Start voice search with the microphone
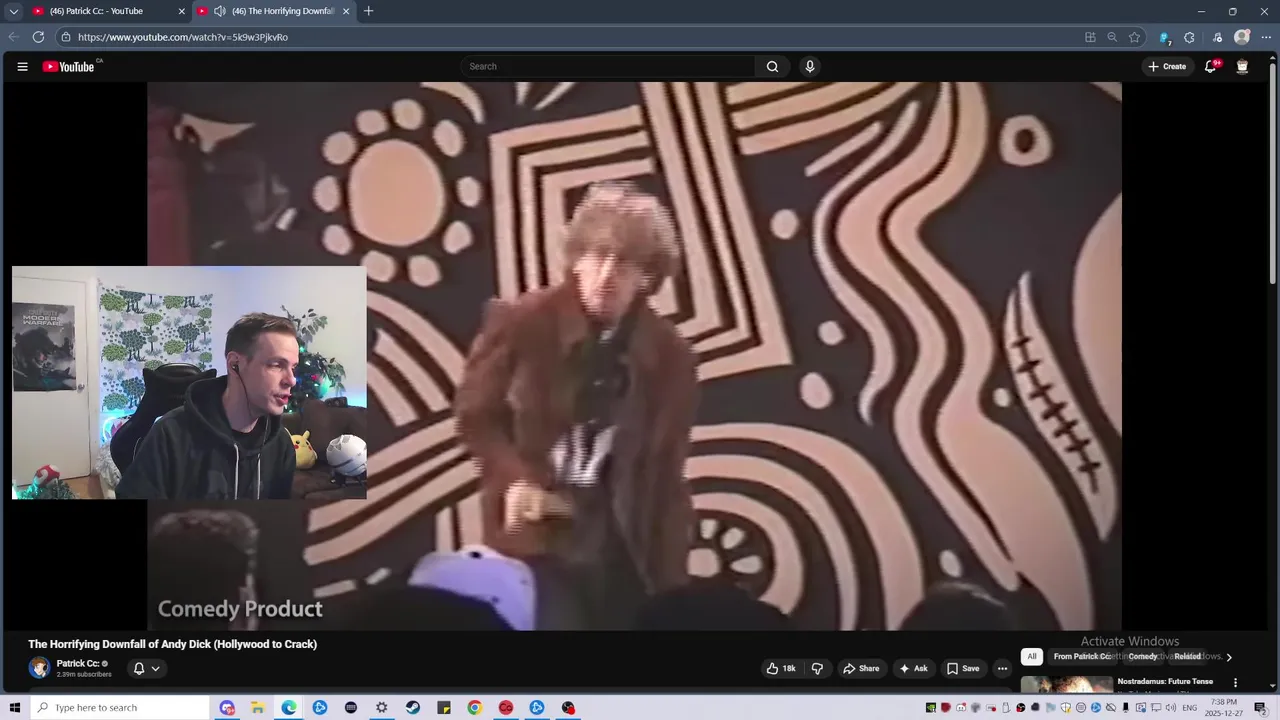The width and height of the screenshot is (1280, 720). point(810,66)
